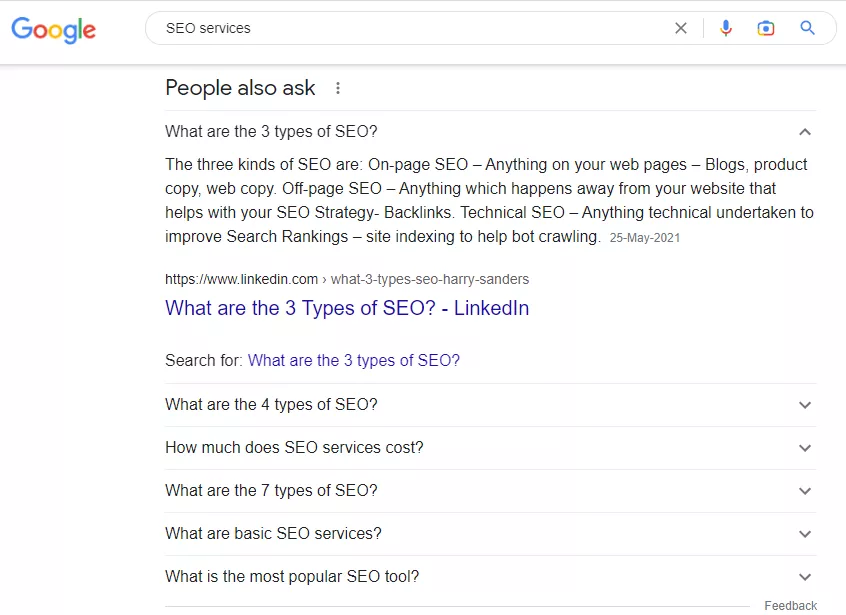The width and height of the screenshot is (846, 615).
Task: Expand What are basic SEO services chevron
Action: [805, 534]
